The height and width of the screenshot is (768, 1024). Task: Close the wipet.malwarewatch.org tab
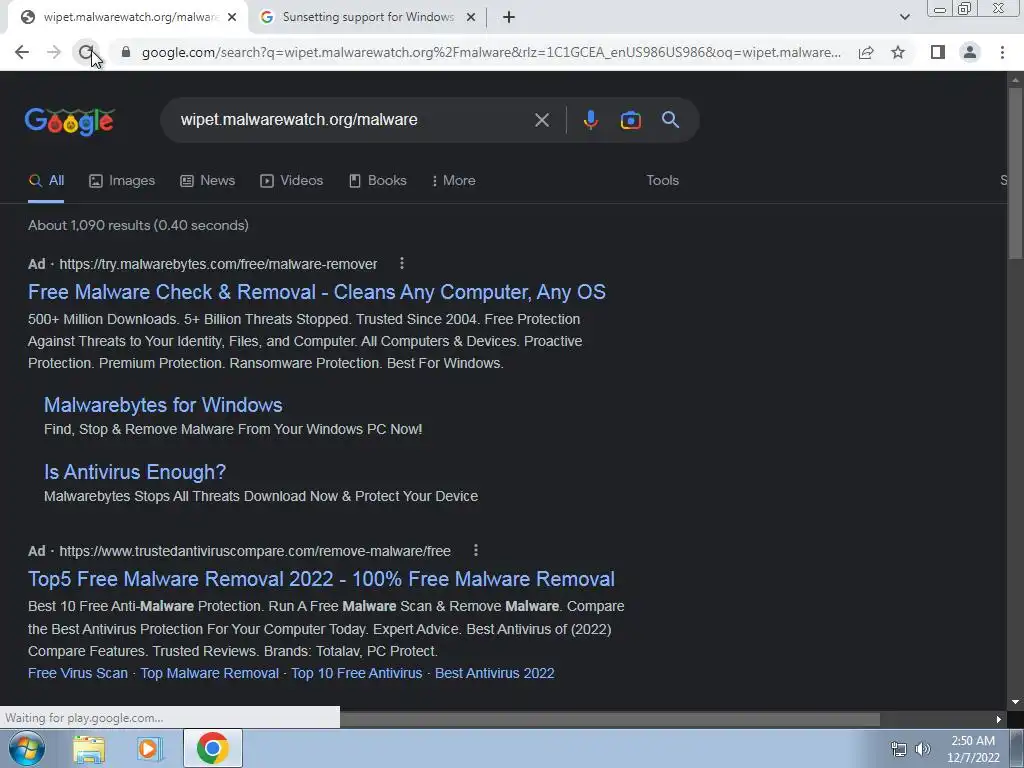[x=232, y=17]
